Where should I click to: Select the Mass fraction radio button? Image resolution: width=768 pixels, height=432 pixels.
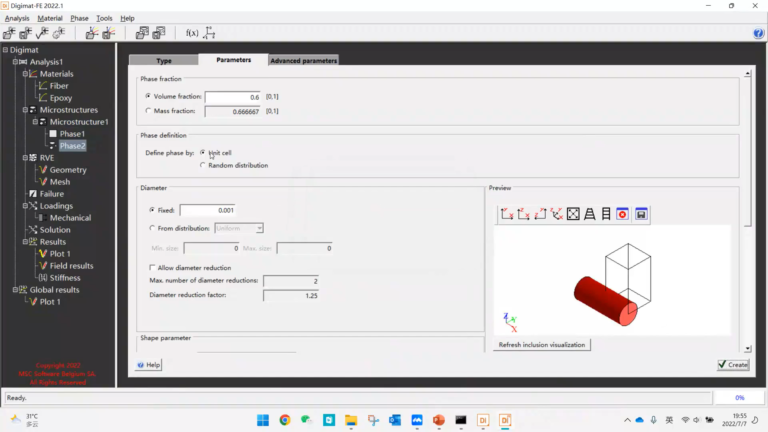pos(148,111)
